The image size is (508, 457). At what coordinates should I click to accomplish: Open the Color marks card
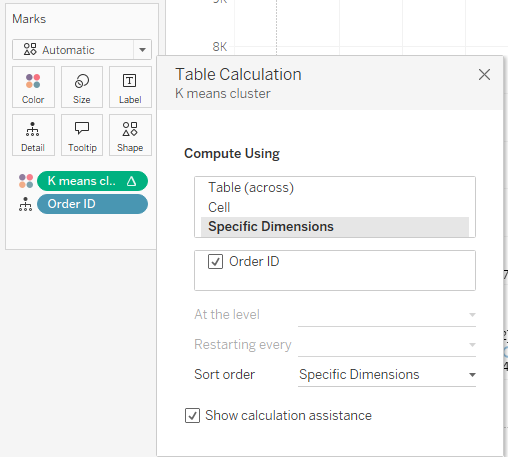point(33,87)
